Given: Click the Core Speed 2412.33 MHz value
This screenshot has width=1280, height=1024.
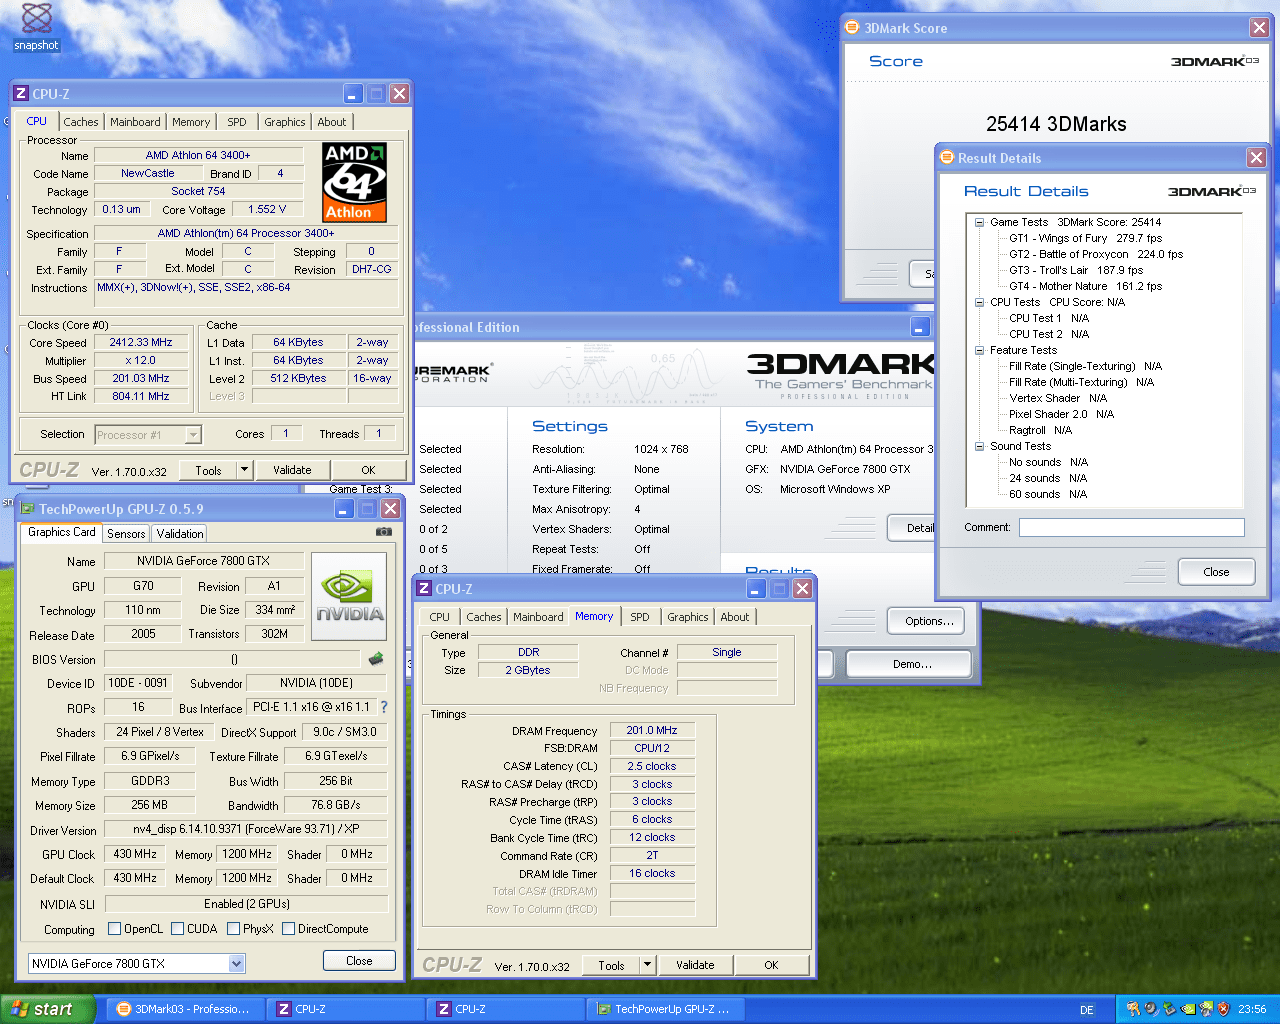Looking at the screenshot, I should [x=141, y=342].
